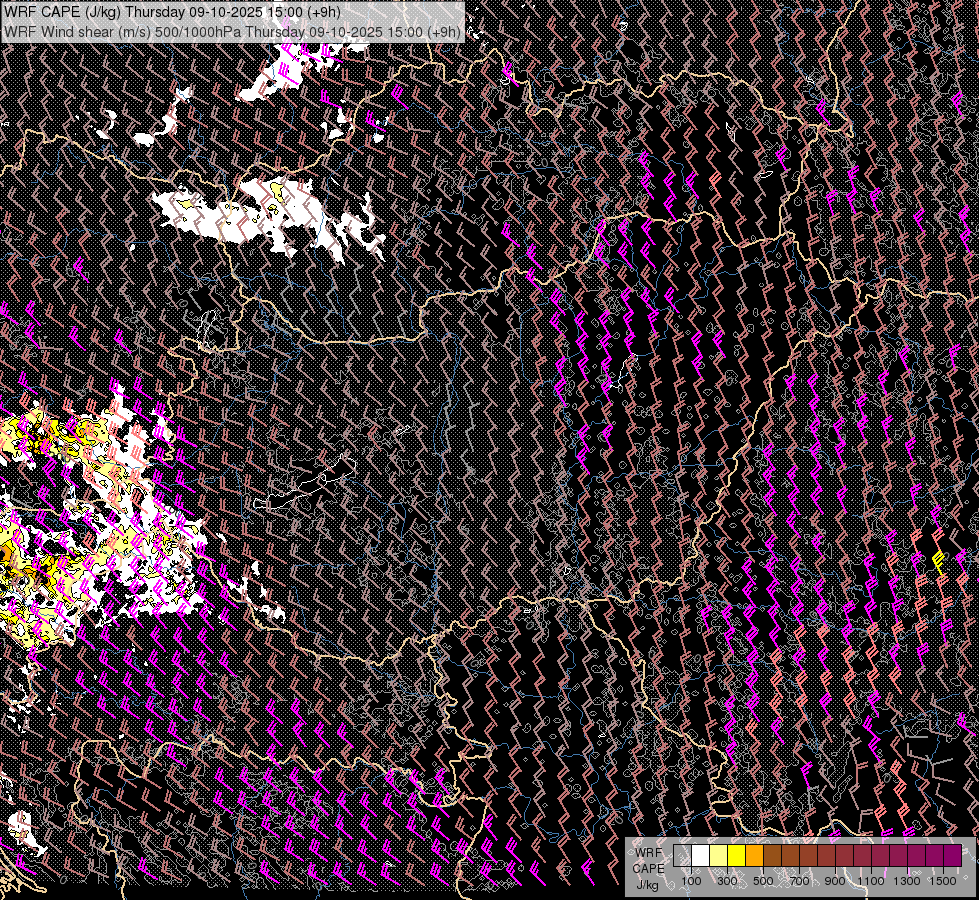Screen dimensions: 979x900
Task: Select the WRF Wind shear title line
Action: click(x=232, y=32)
